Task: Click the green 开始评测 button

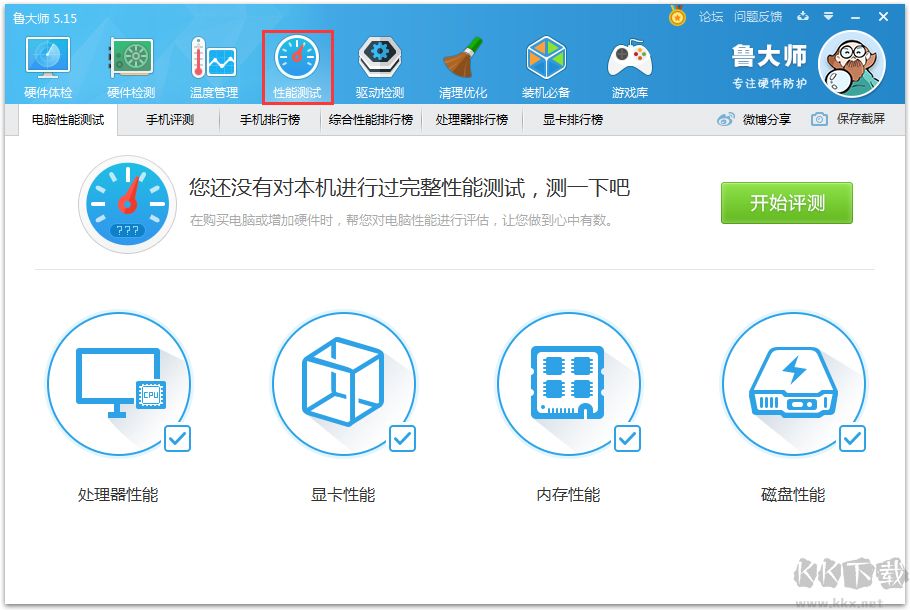Action: click(x=787, y=203)
